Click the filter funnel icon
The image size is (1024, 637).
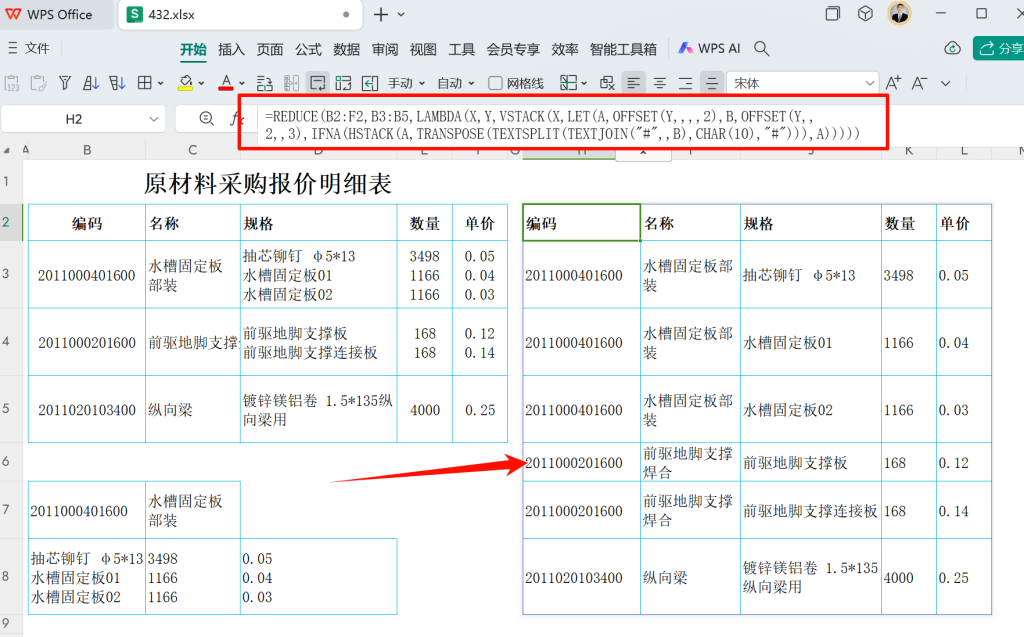click(x=65, y=83)
